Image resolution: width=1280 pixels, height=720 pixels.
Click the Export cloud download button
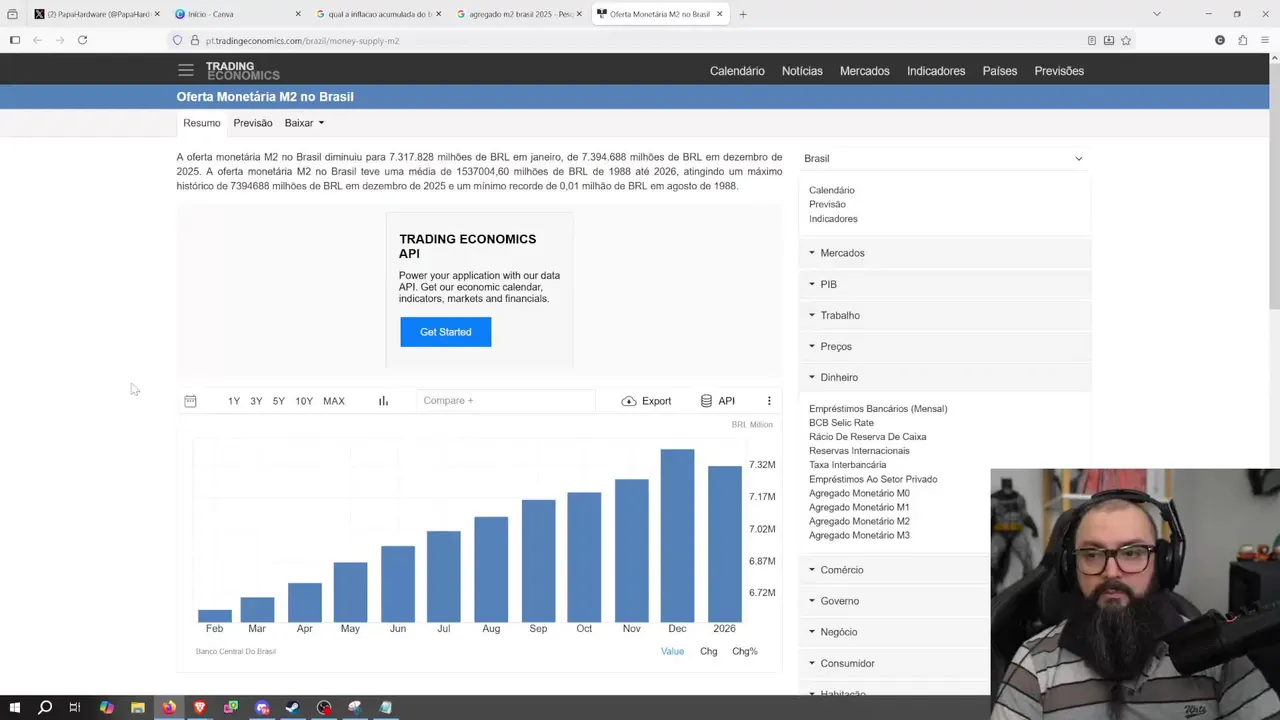(x=646, y=401)
